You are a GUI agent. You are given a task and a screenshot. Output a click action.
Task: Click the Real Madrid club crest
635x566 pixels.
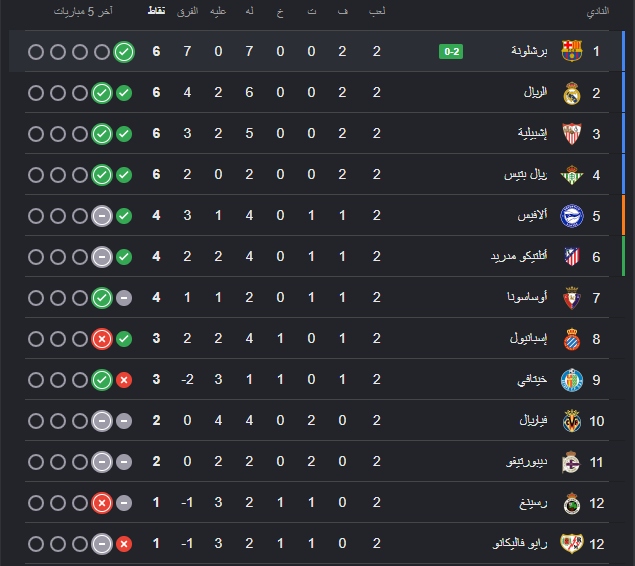point(571,93)
